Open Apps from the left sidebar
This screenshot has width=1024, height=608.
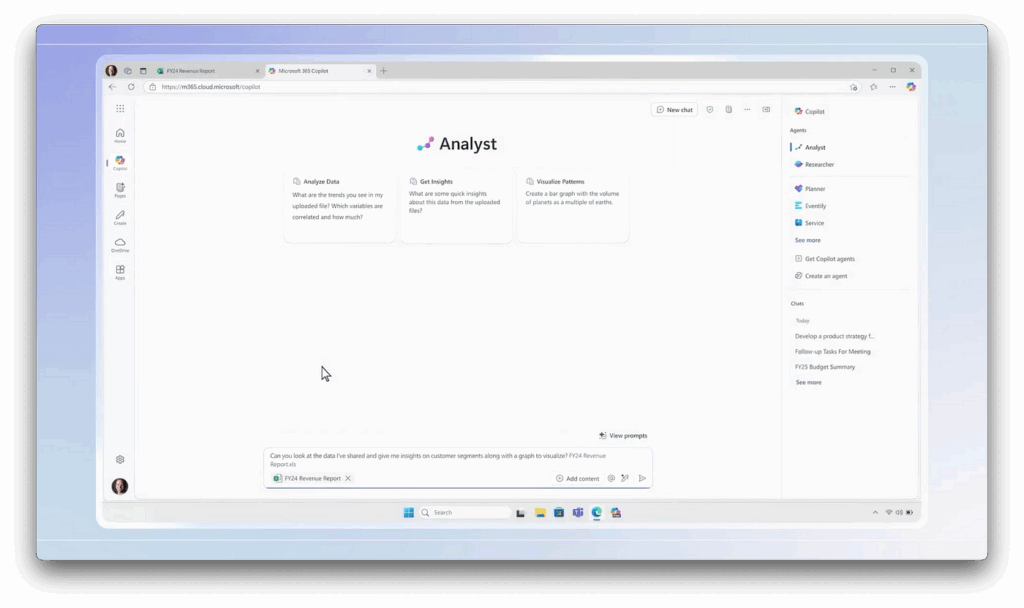[x=120, y=272]
